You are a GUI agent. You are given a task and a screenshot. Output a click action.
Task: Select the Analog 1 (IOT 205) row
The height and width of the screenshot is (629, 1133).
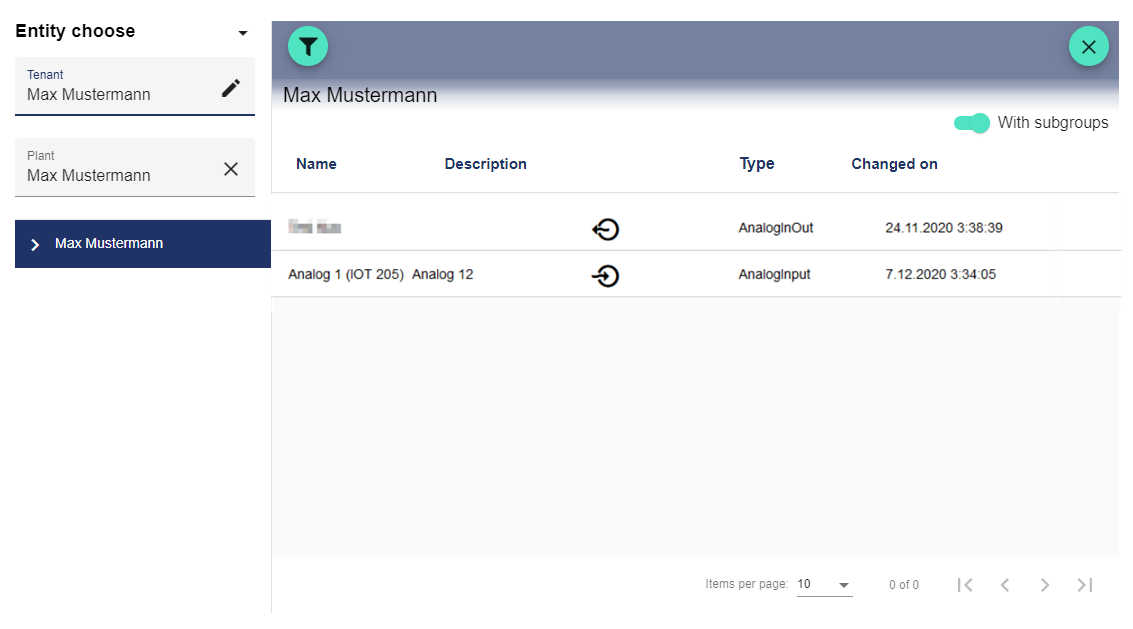(345, 275)
